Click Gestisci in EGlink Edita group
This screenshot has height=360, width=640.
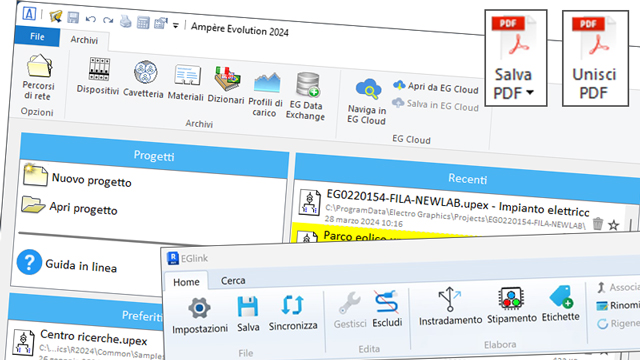pyautogui.click(x=350, y=311)
